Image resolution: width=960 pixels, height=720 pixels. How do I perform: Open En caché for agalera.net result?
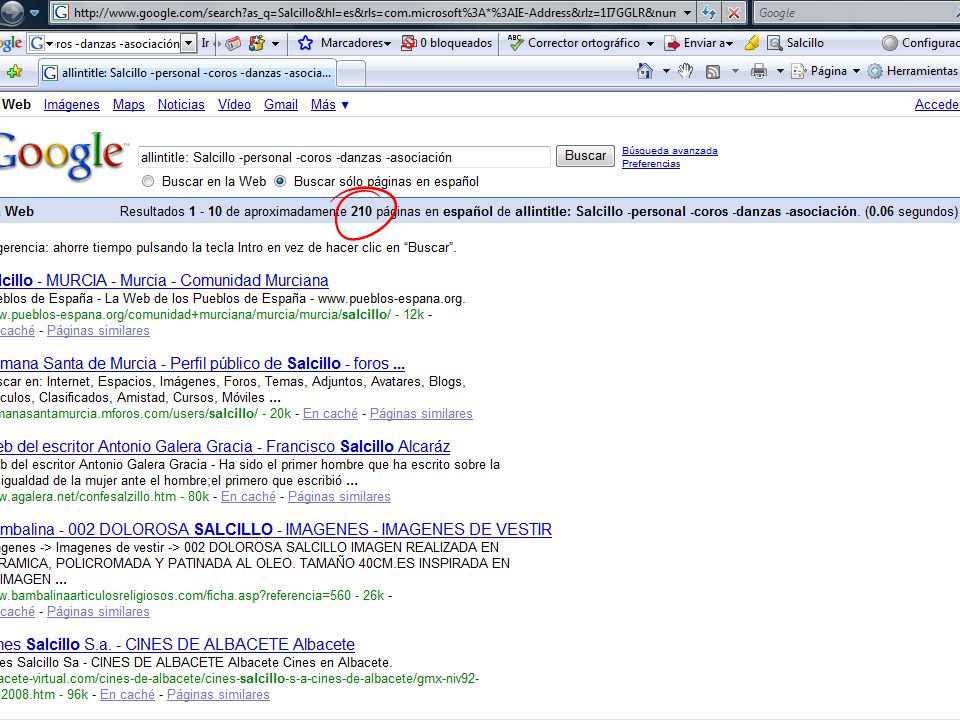point(249,497)
